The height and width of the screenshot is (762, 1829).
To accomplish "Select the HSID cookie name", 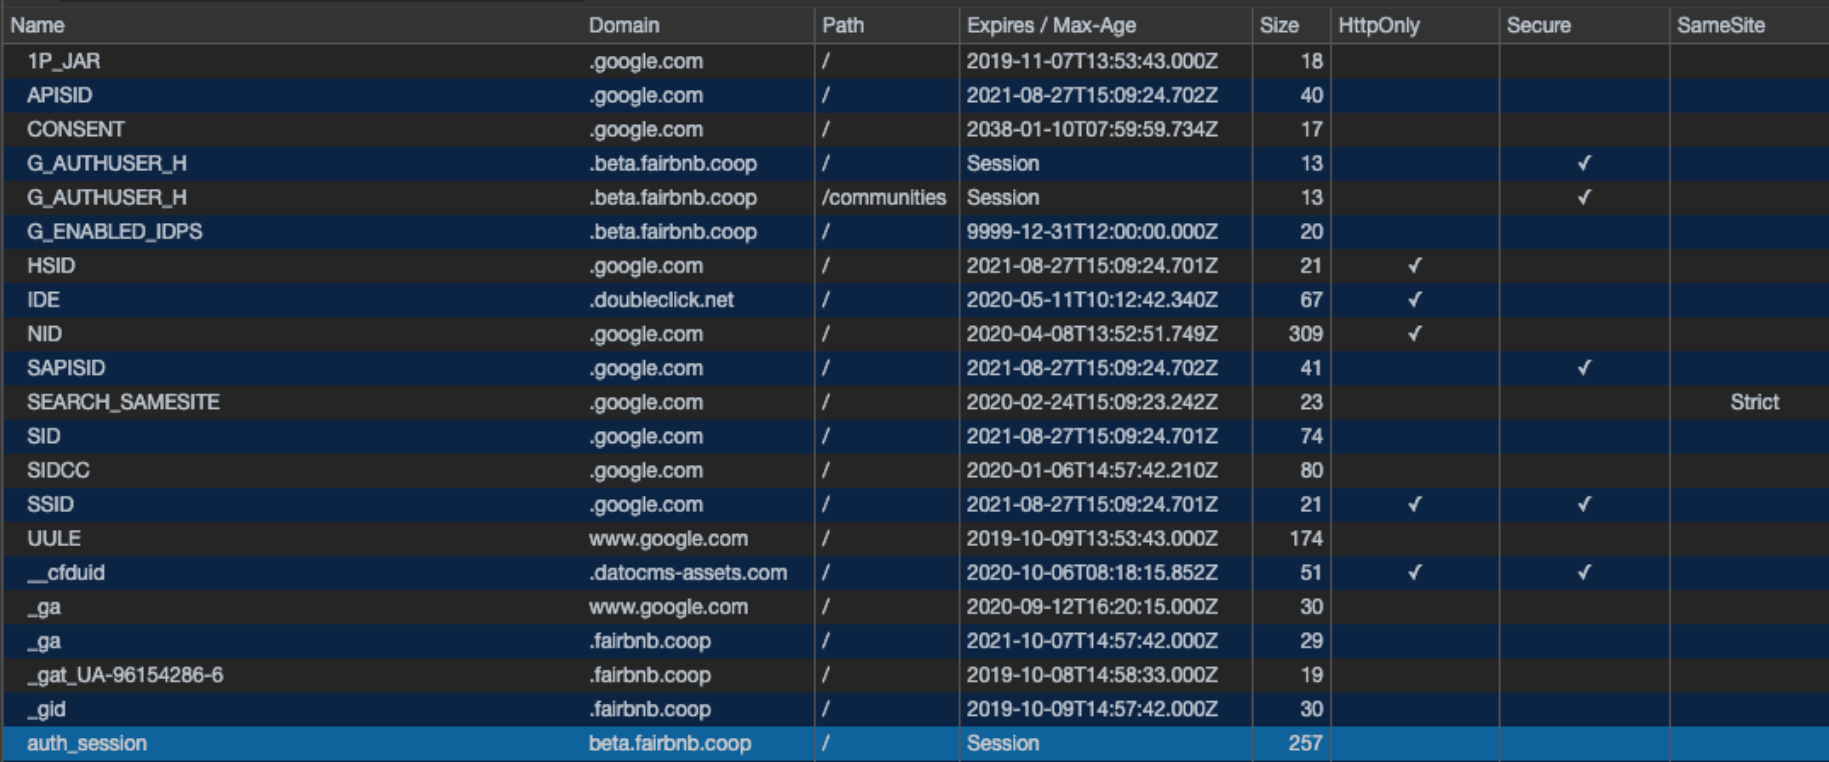I will (x=51, y=266).
